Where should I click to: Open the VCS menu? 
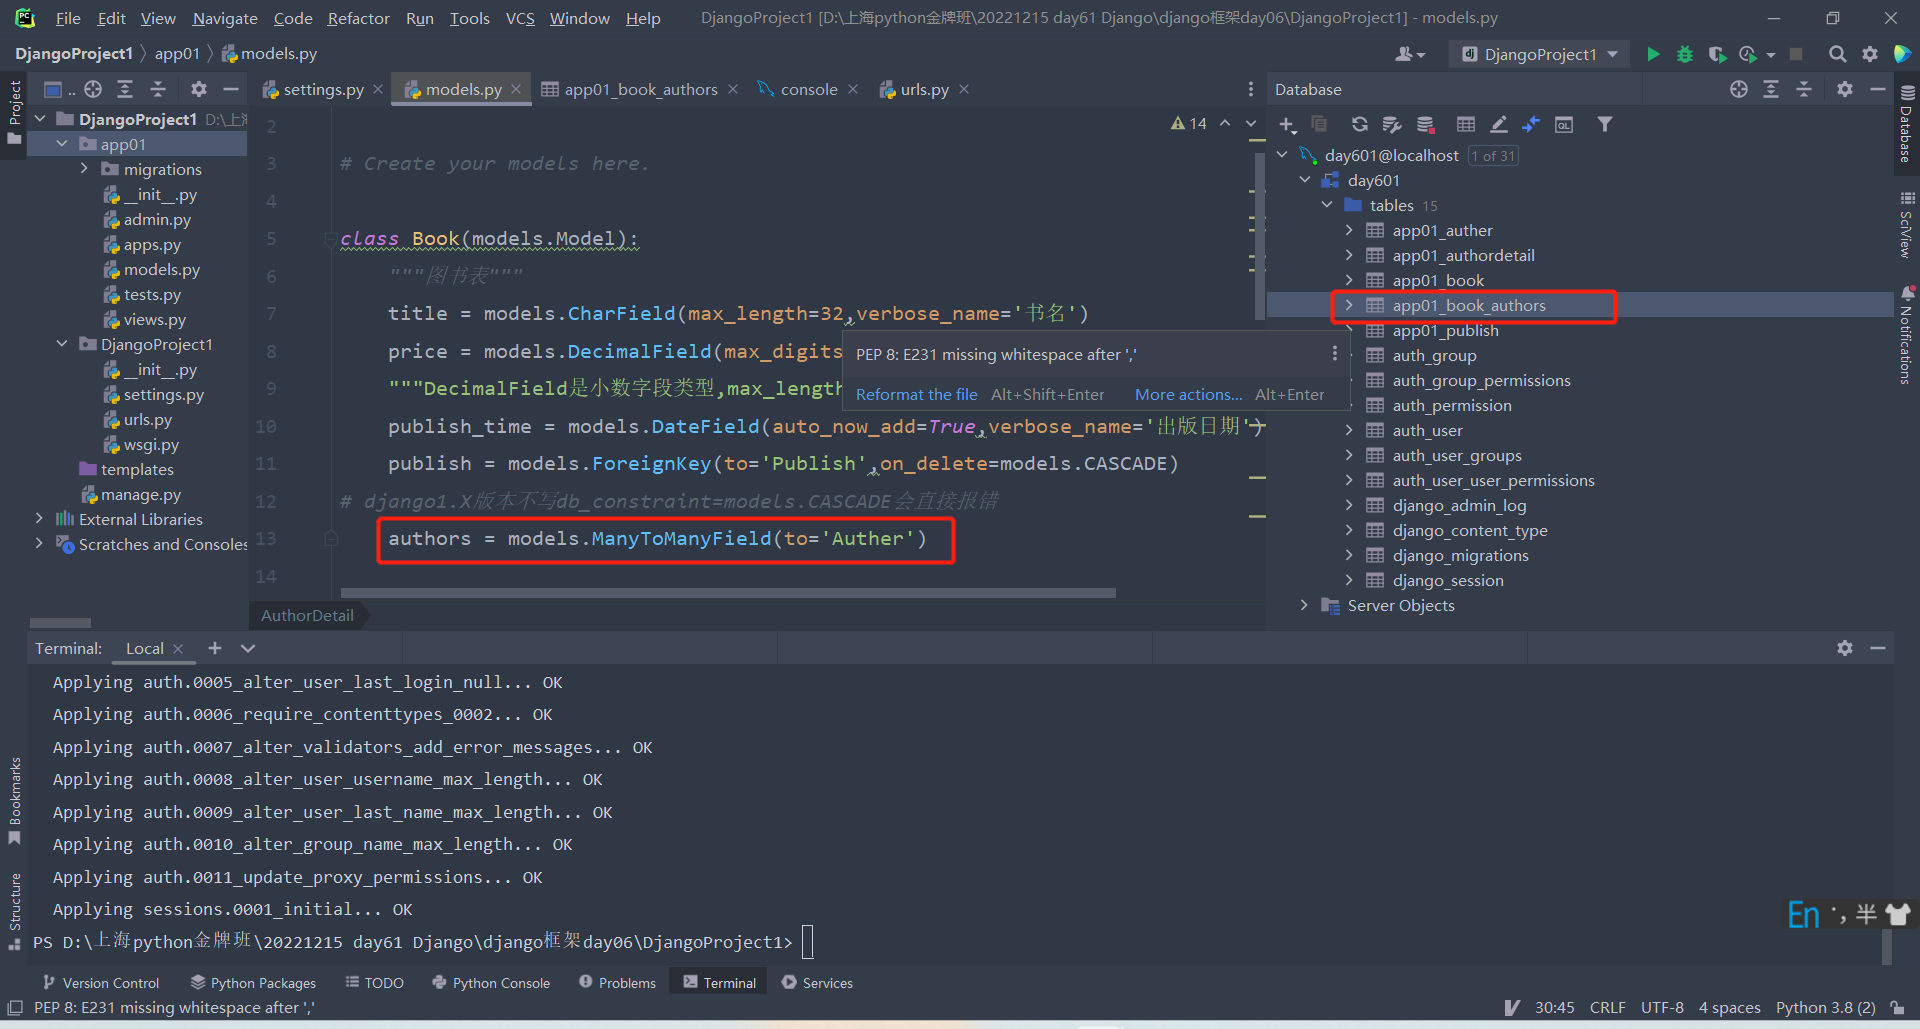coord(520,18)
